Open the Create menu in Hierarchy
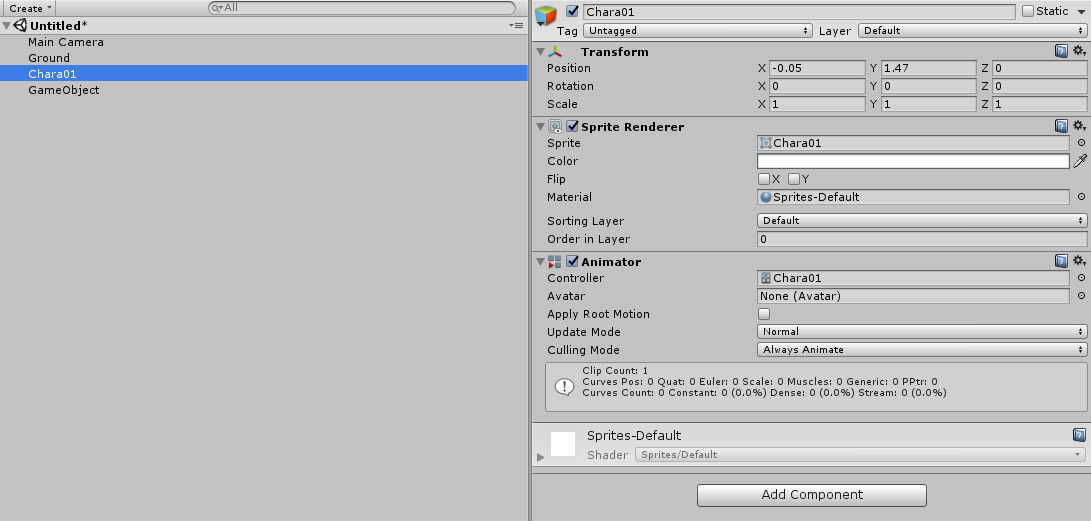1091x521 pixels. 30,8
